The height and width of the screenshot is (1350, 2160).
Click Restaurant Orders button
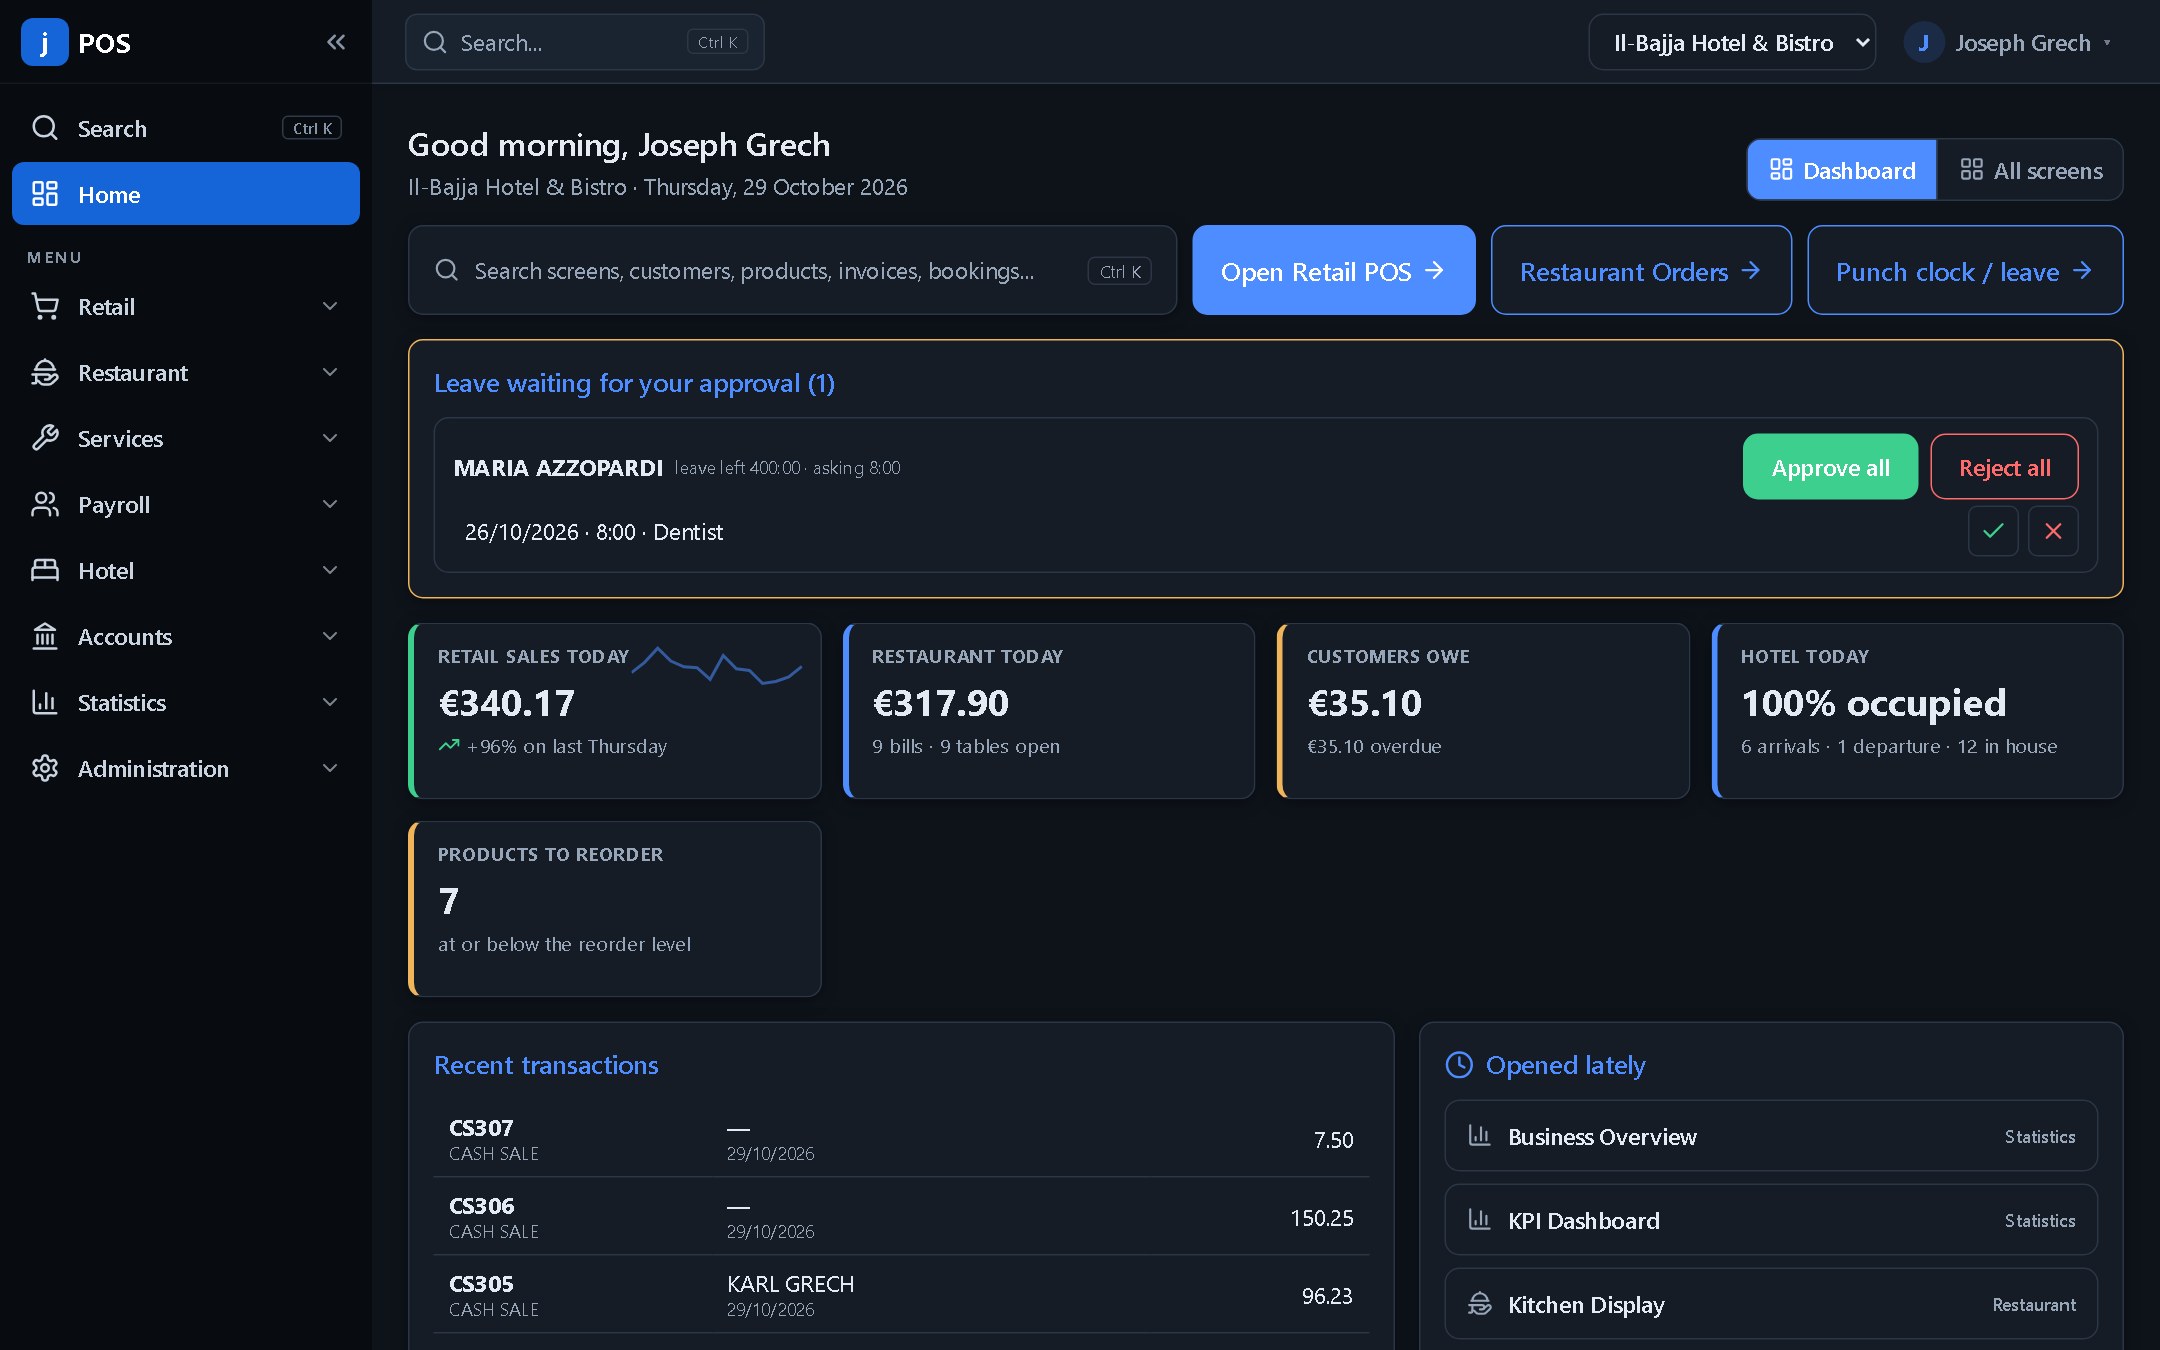coord(1640,271)
